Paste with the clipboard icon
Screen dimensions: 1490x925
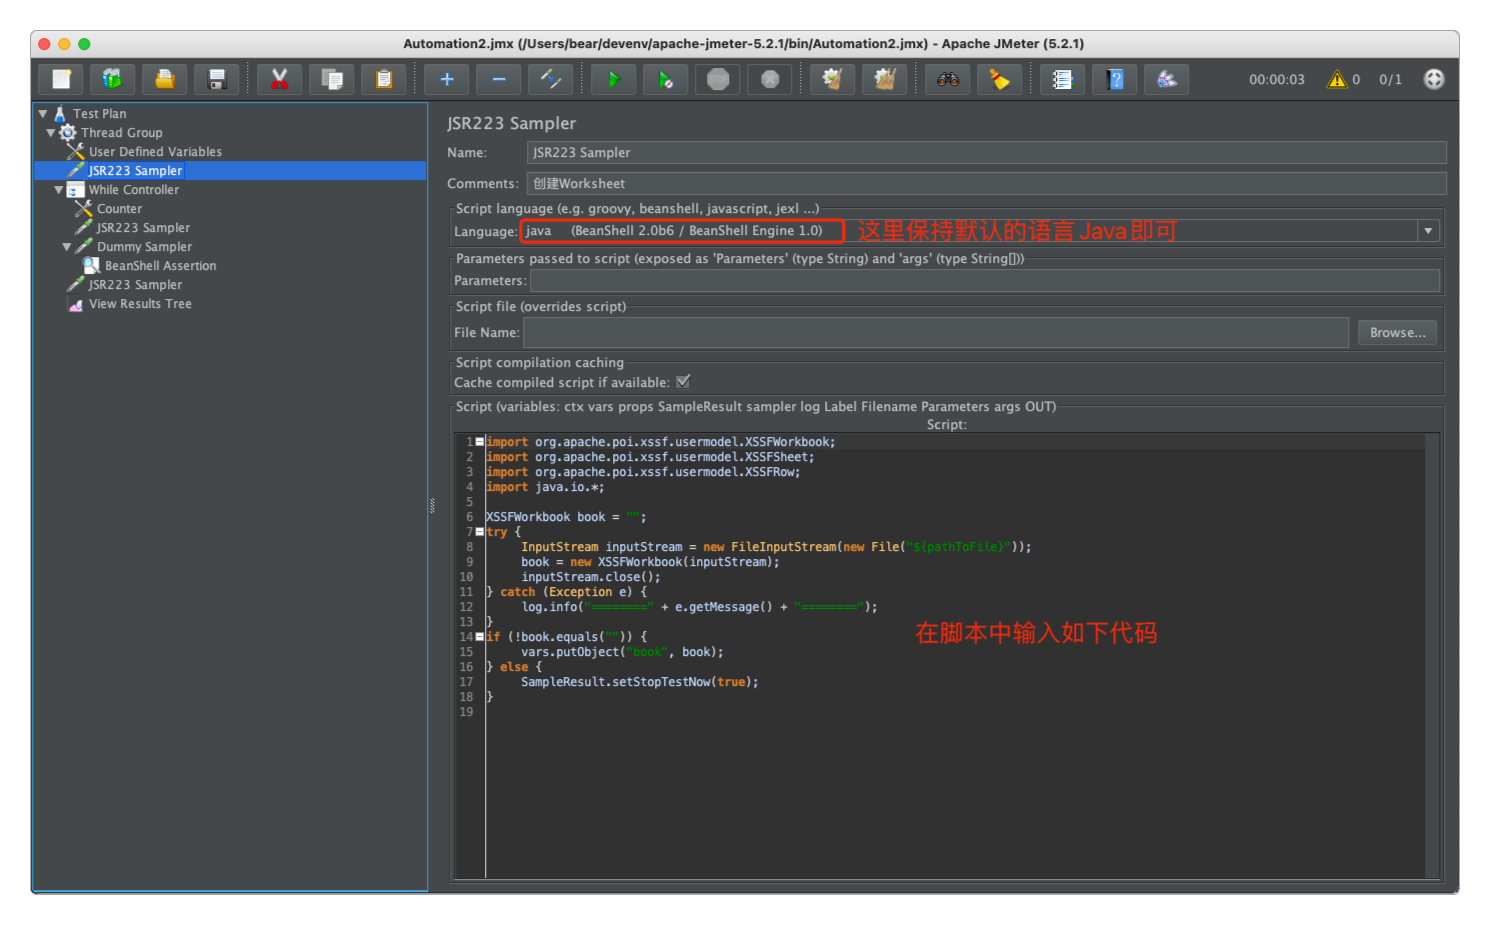click(x=384, y=79)
